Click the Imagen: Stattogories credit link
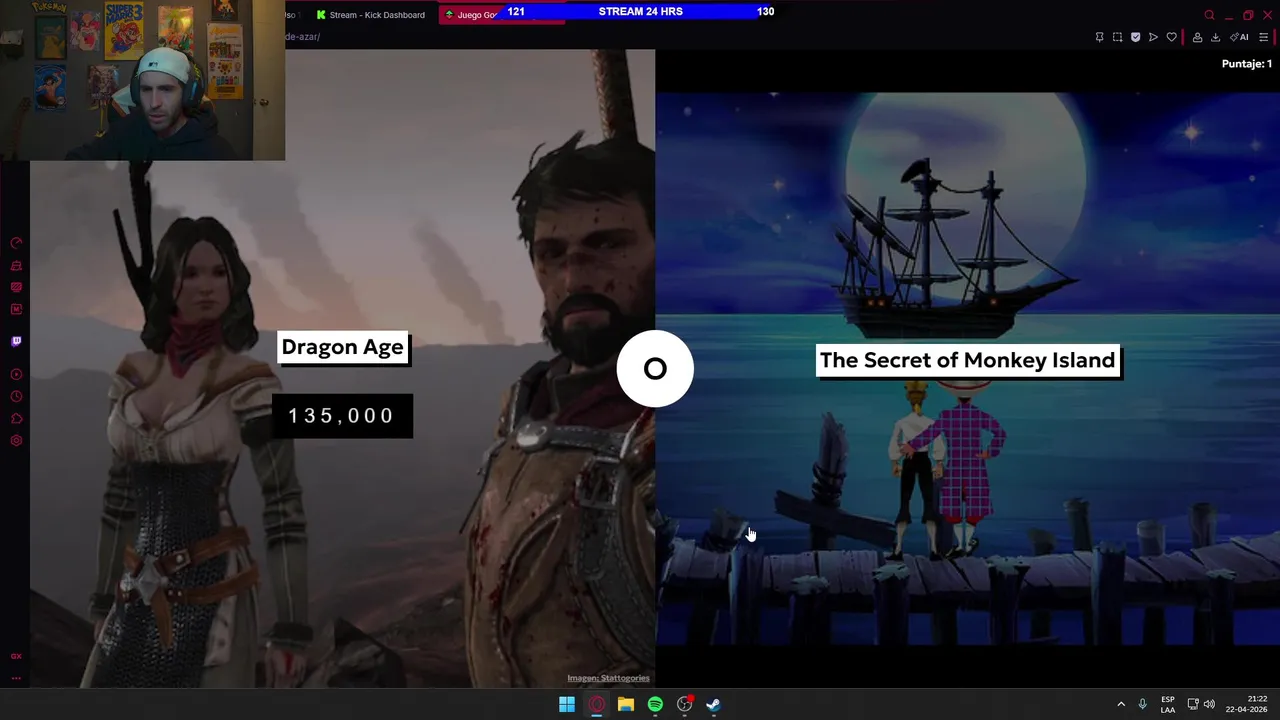Viewport: 1280px width, 720px height. pos(608,678)
